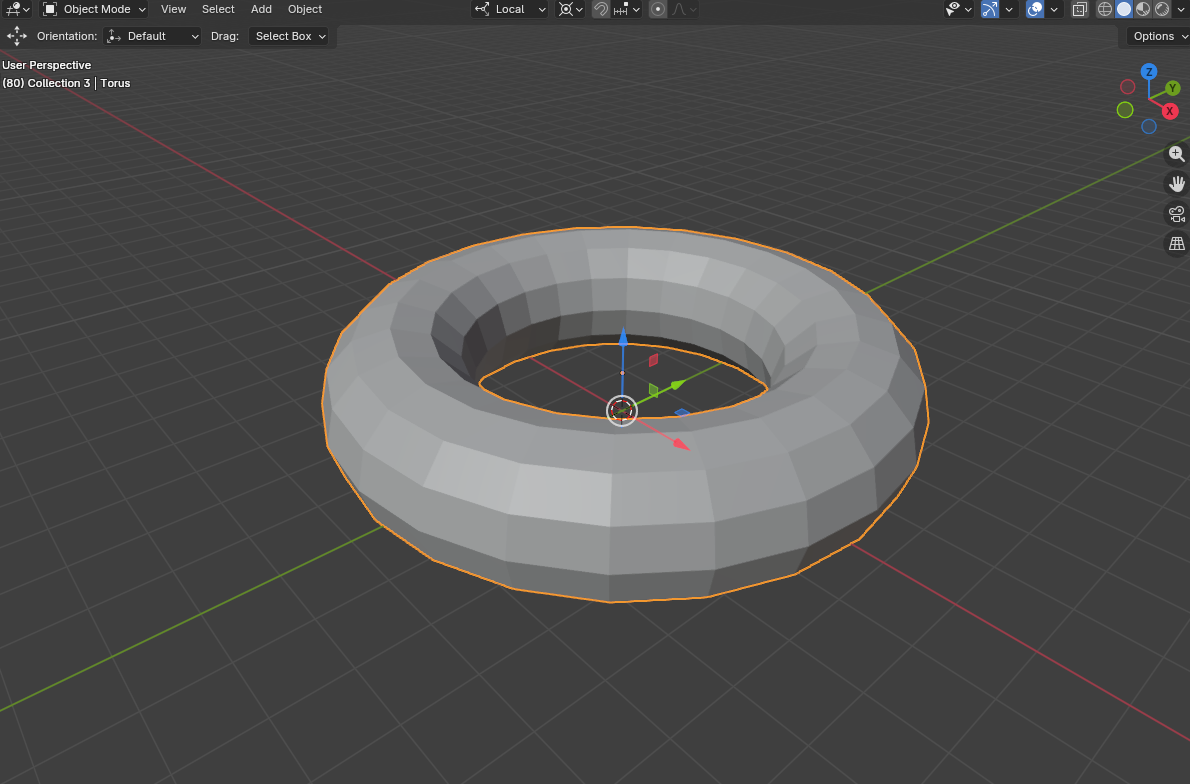
Task: Switch to rendered viewport shading
Action: 1162,9
